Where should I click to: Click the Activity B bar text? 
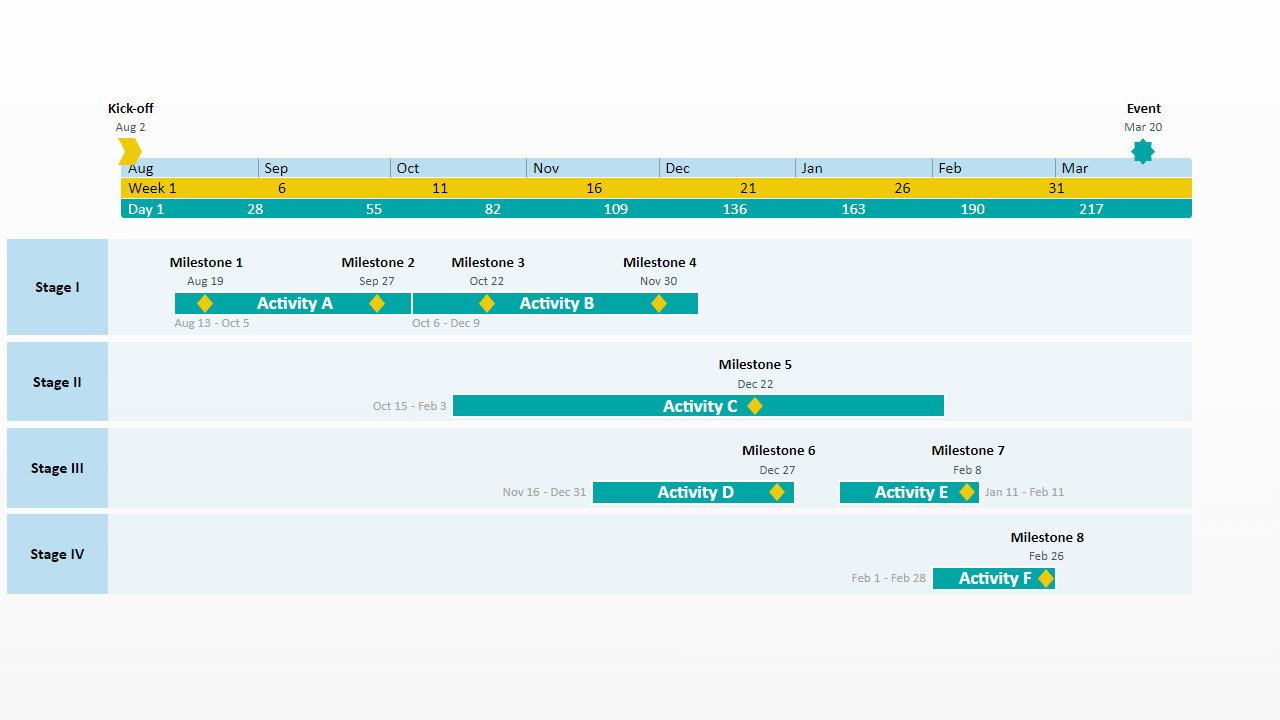click(x=556, y=304)
